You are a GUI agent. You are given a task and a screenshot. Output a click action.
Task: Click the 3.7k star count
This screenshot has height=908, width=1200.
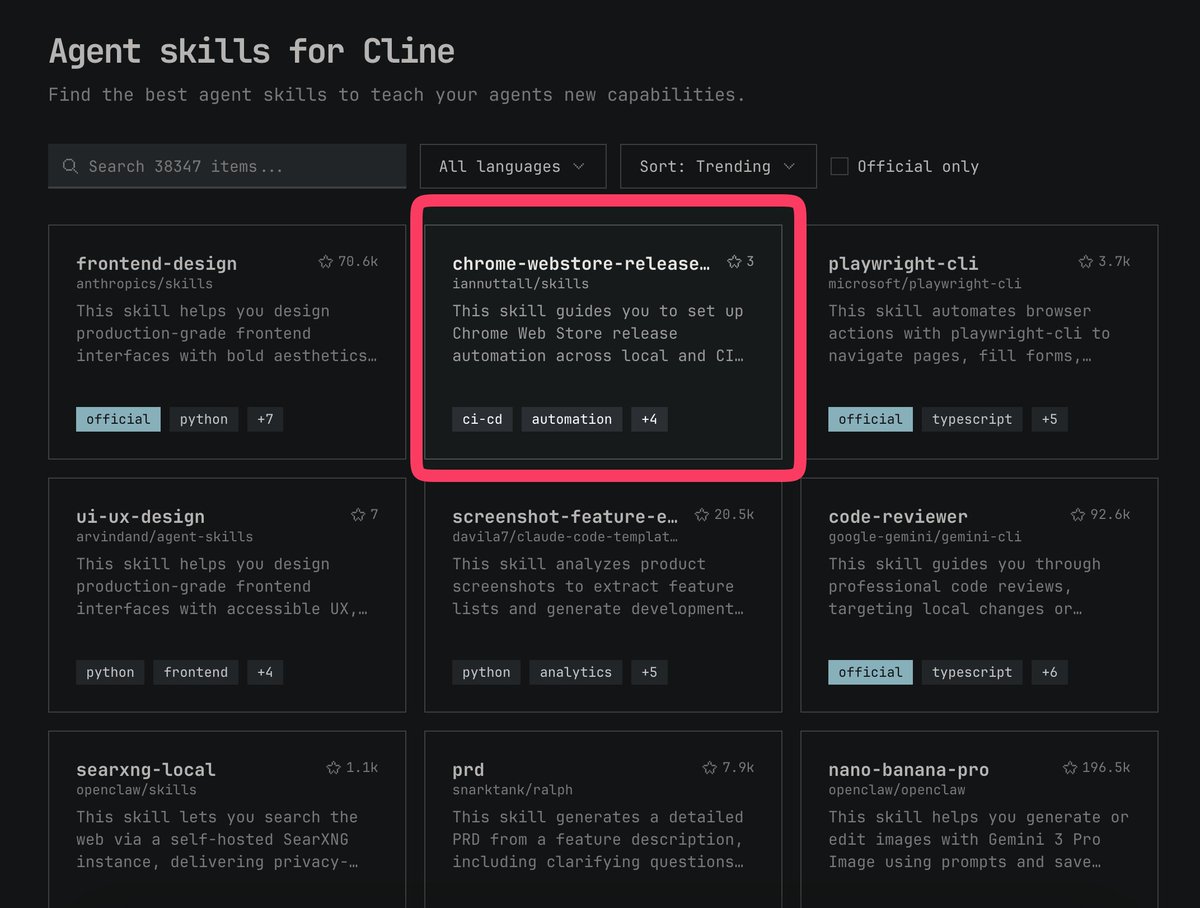[x=1114, y=262]
